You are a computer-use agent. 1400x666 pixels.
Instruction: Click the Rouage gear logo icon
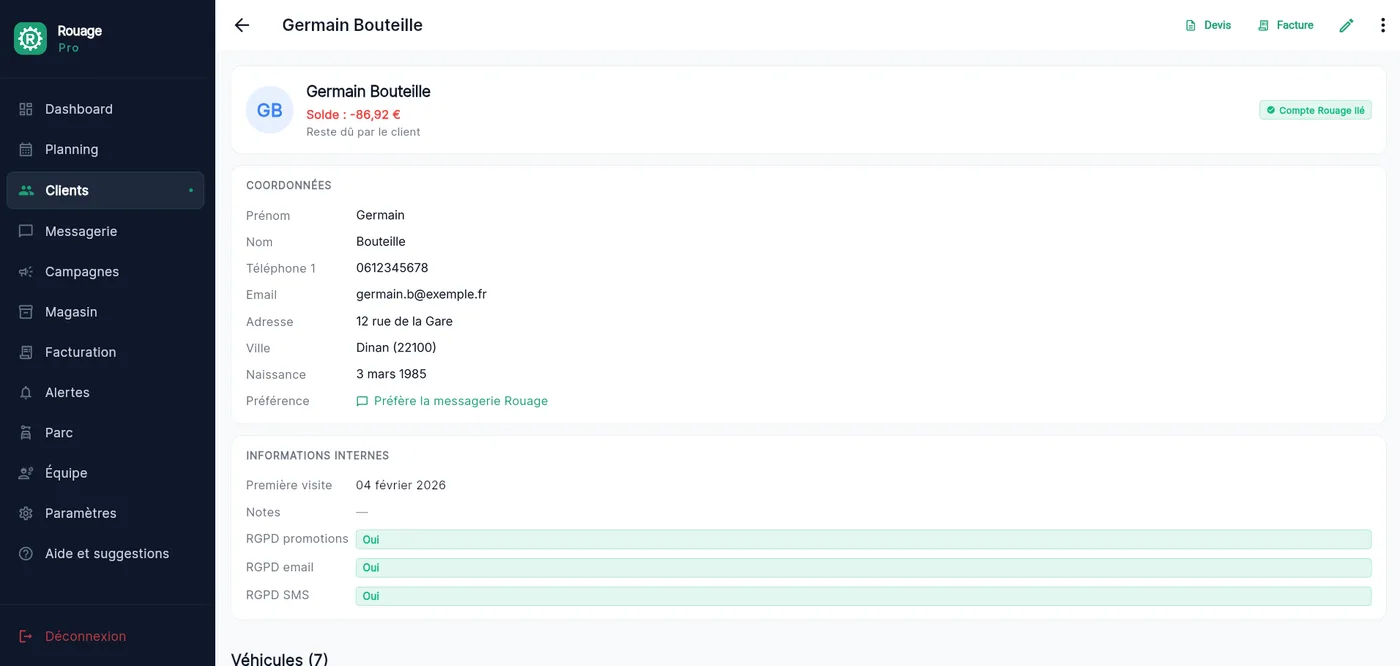[30, 38]
